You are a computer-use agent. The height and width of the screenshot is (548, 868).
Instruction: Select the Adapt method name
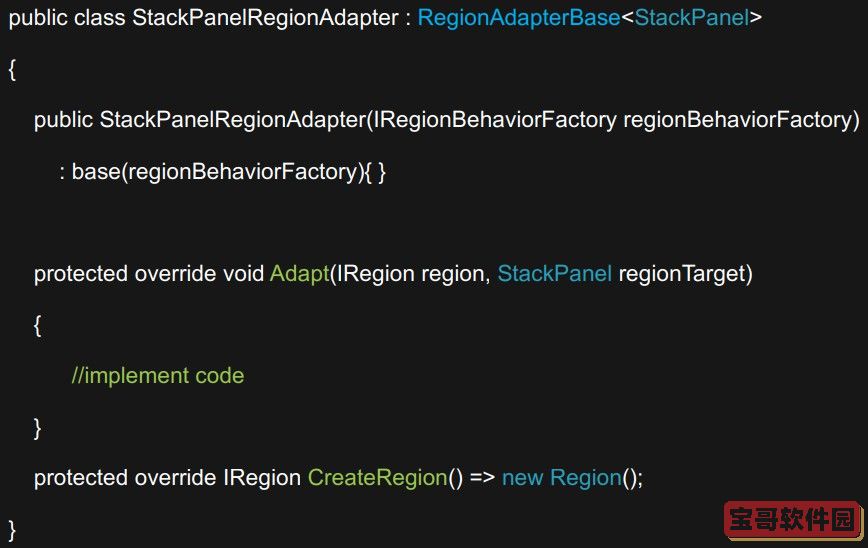click(299, 274)
